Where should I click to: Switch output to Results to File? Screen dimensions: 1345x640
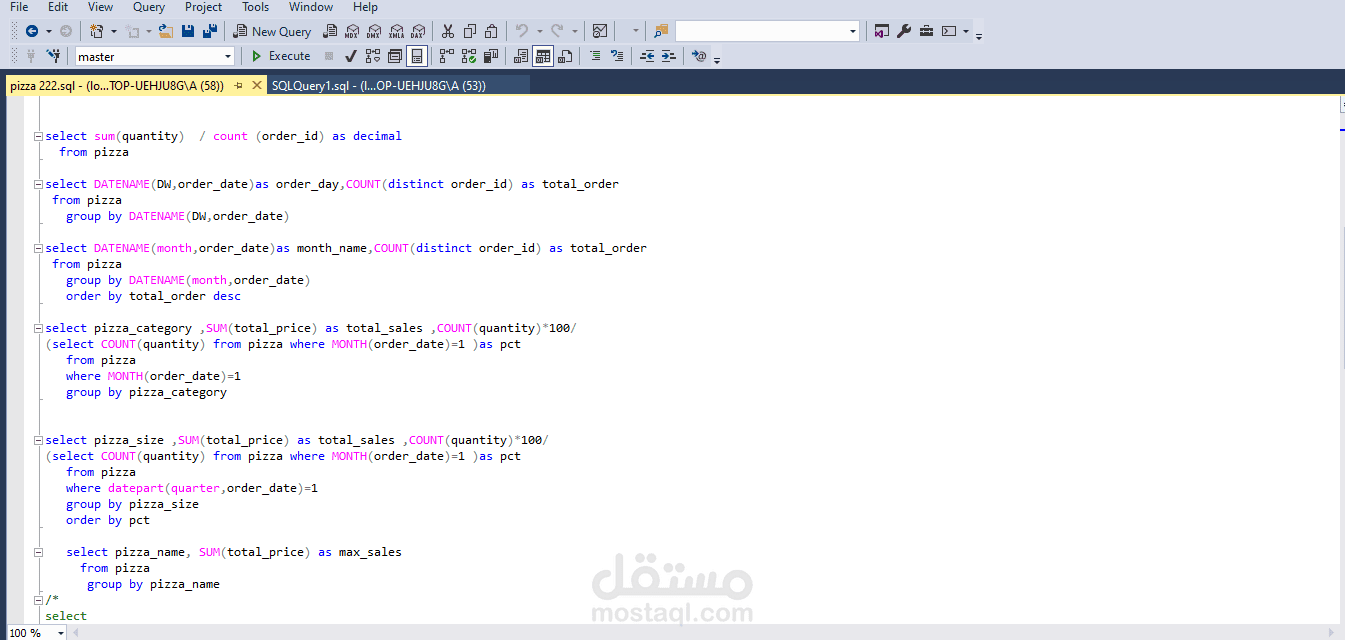tap(565, 56)
